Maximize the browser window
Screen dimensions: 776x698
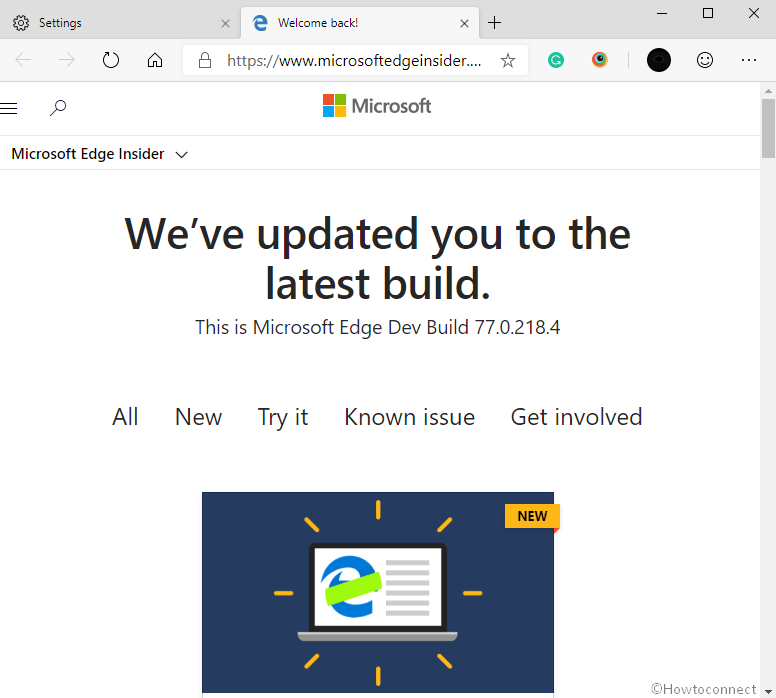708,14
